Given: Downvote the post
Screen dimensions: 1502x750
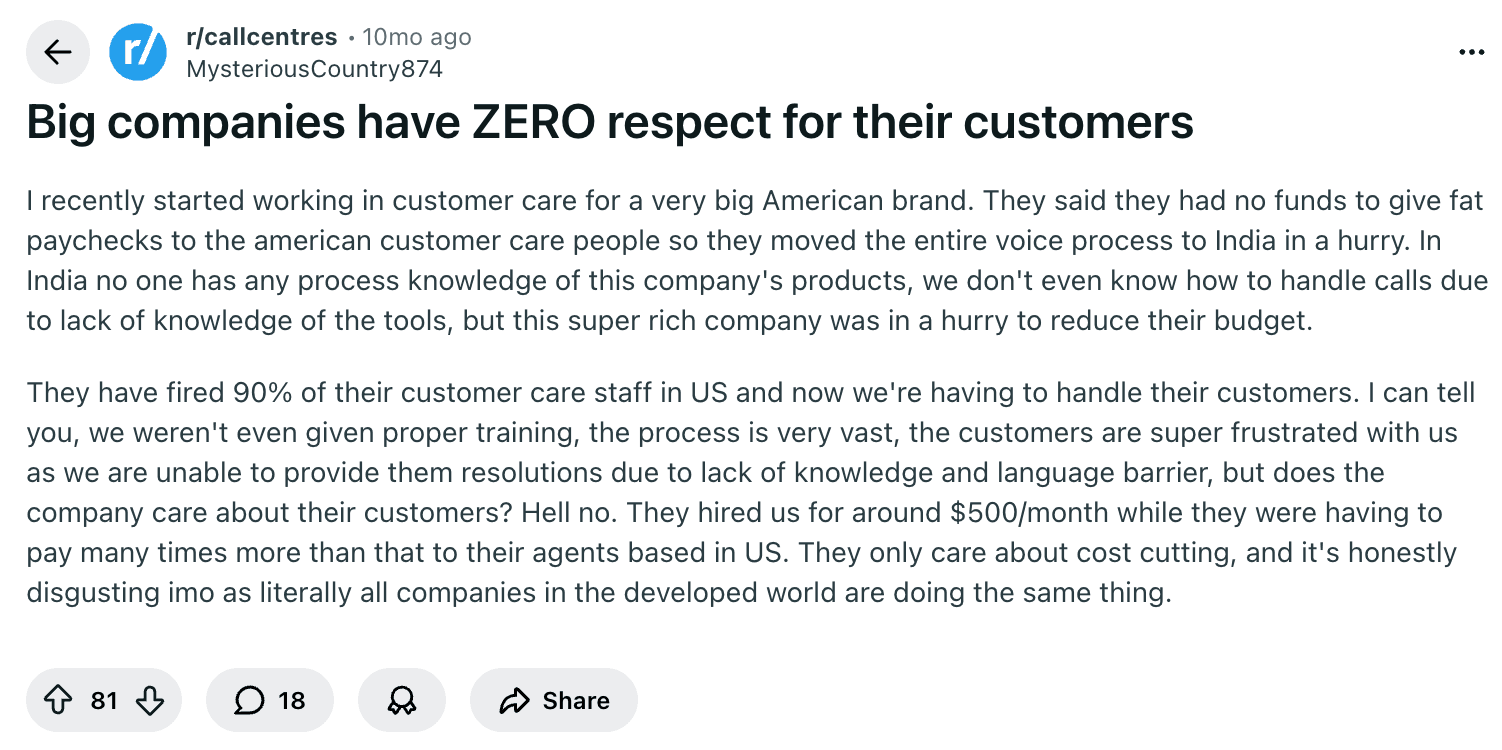Looking at the screenshot, I should click(x=149, y=701).
